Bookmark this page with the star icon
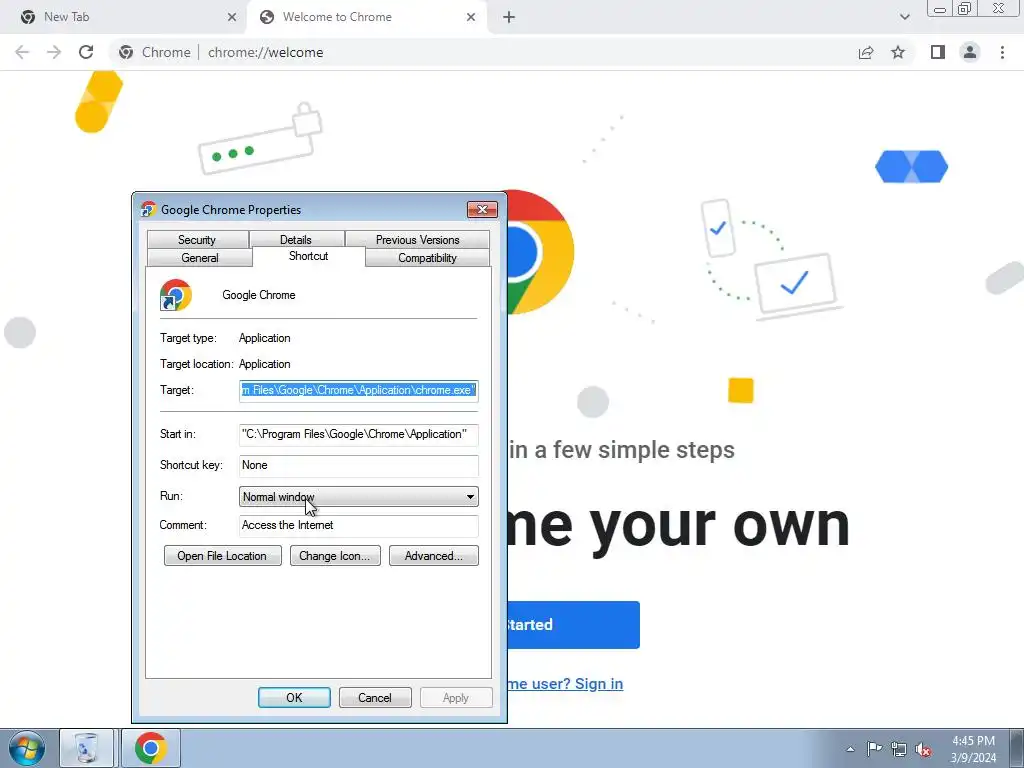 coord(898,52)
